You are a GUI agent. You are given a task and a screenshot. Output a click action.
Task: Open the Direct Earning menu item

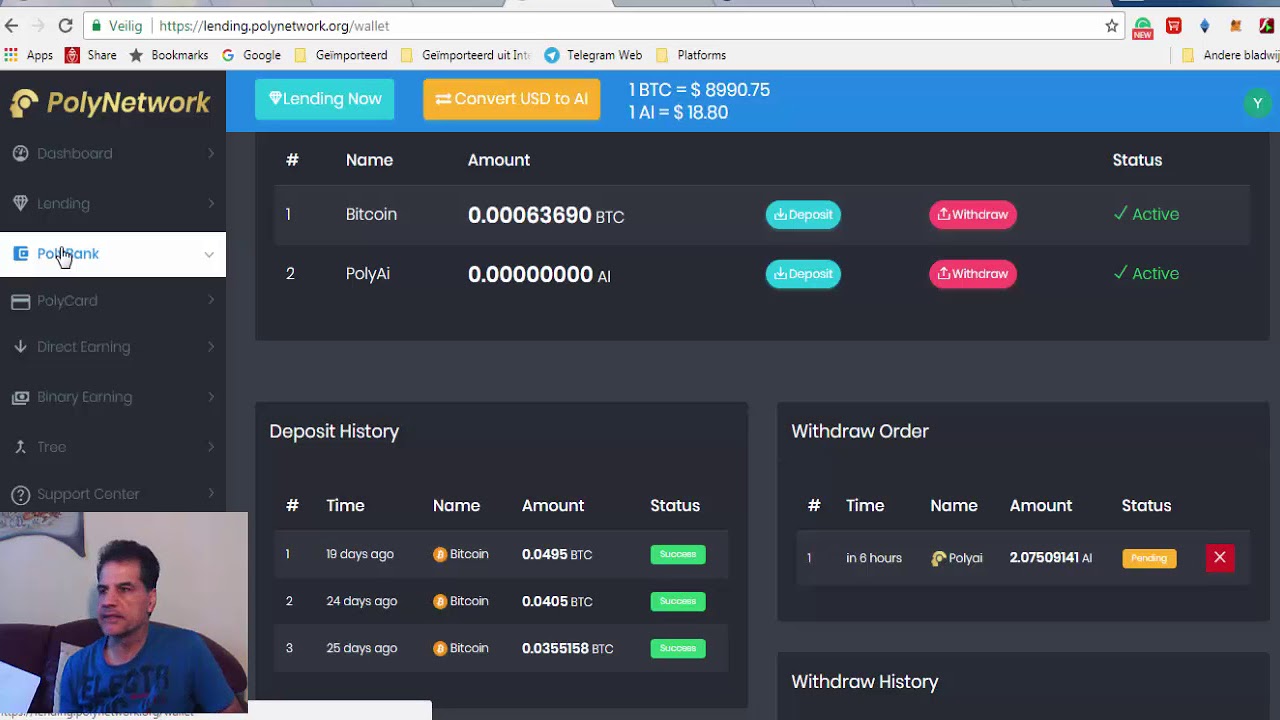[x=113, y=347]
